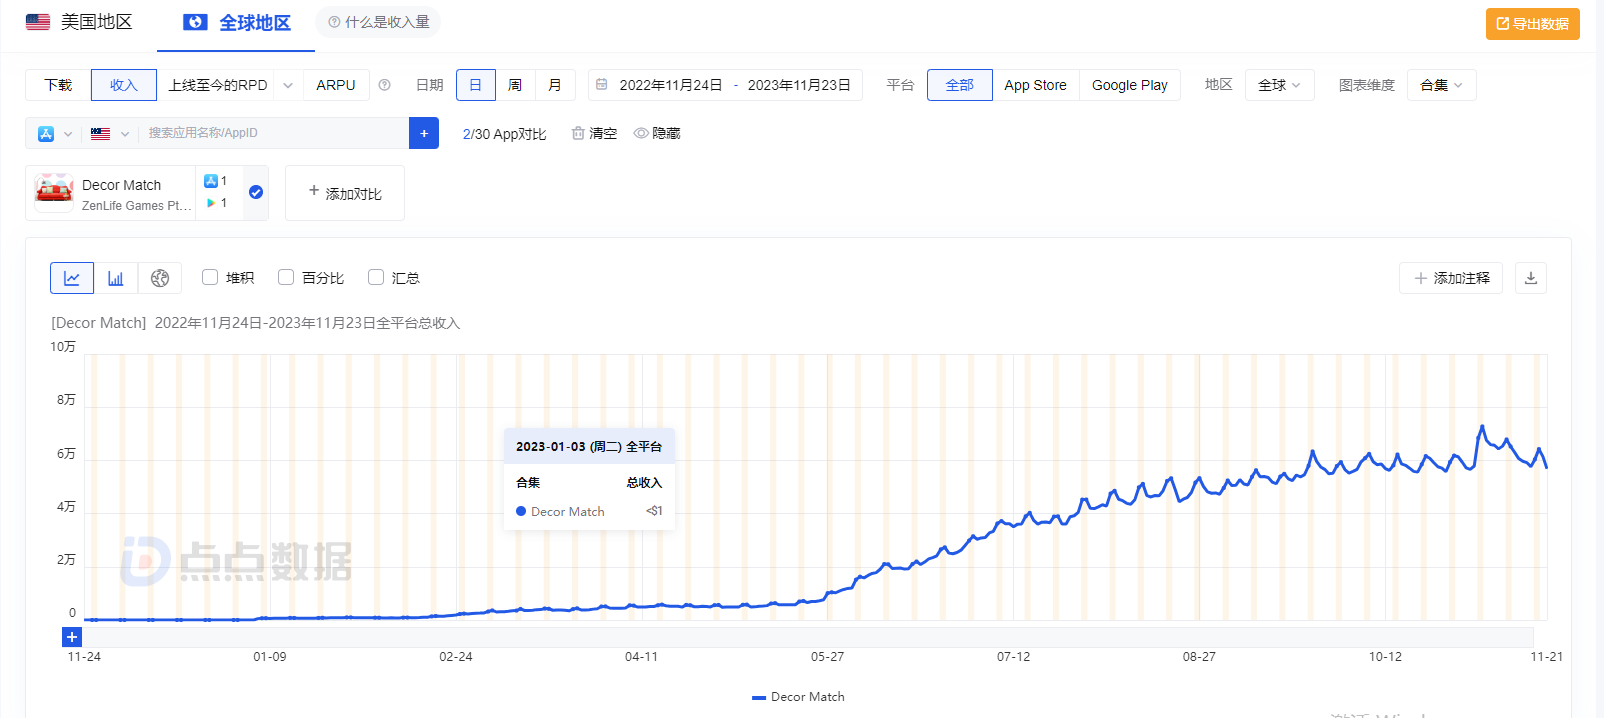Viewport: 1604px width, 718px height.
Task: Switch to bar chart view
Action: click(x=116, y=278)
